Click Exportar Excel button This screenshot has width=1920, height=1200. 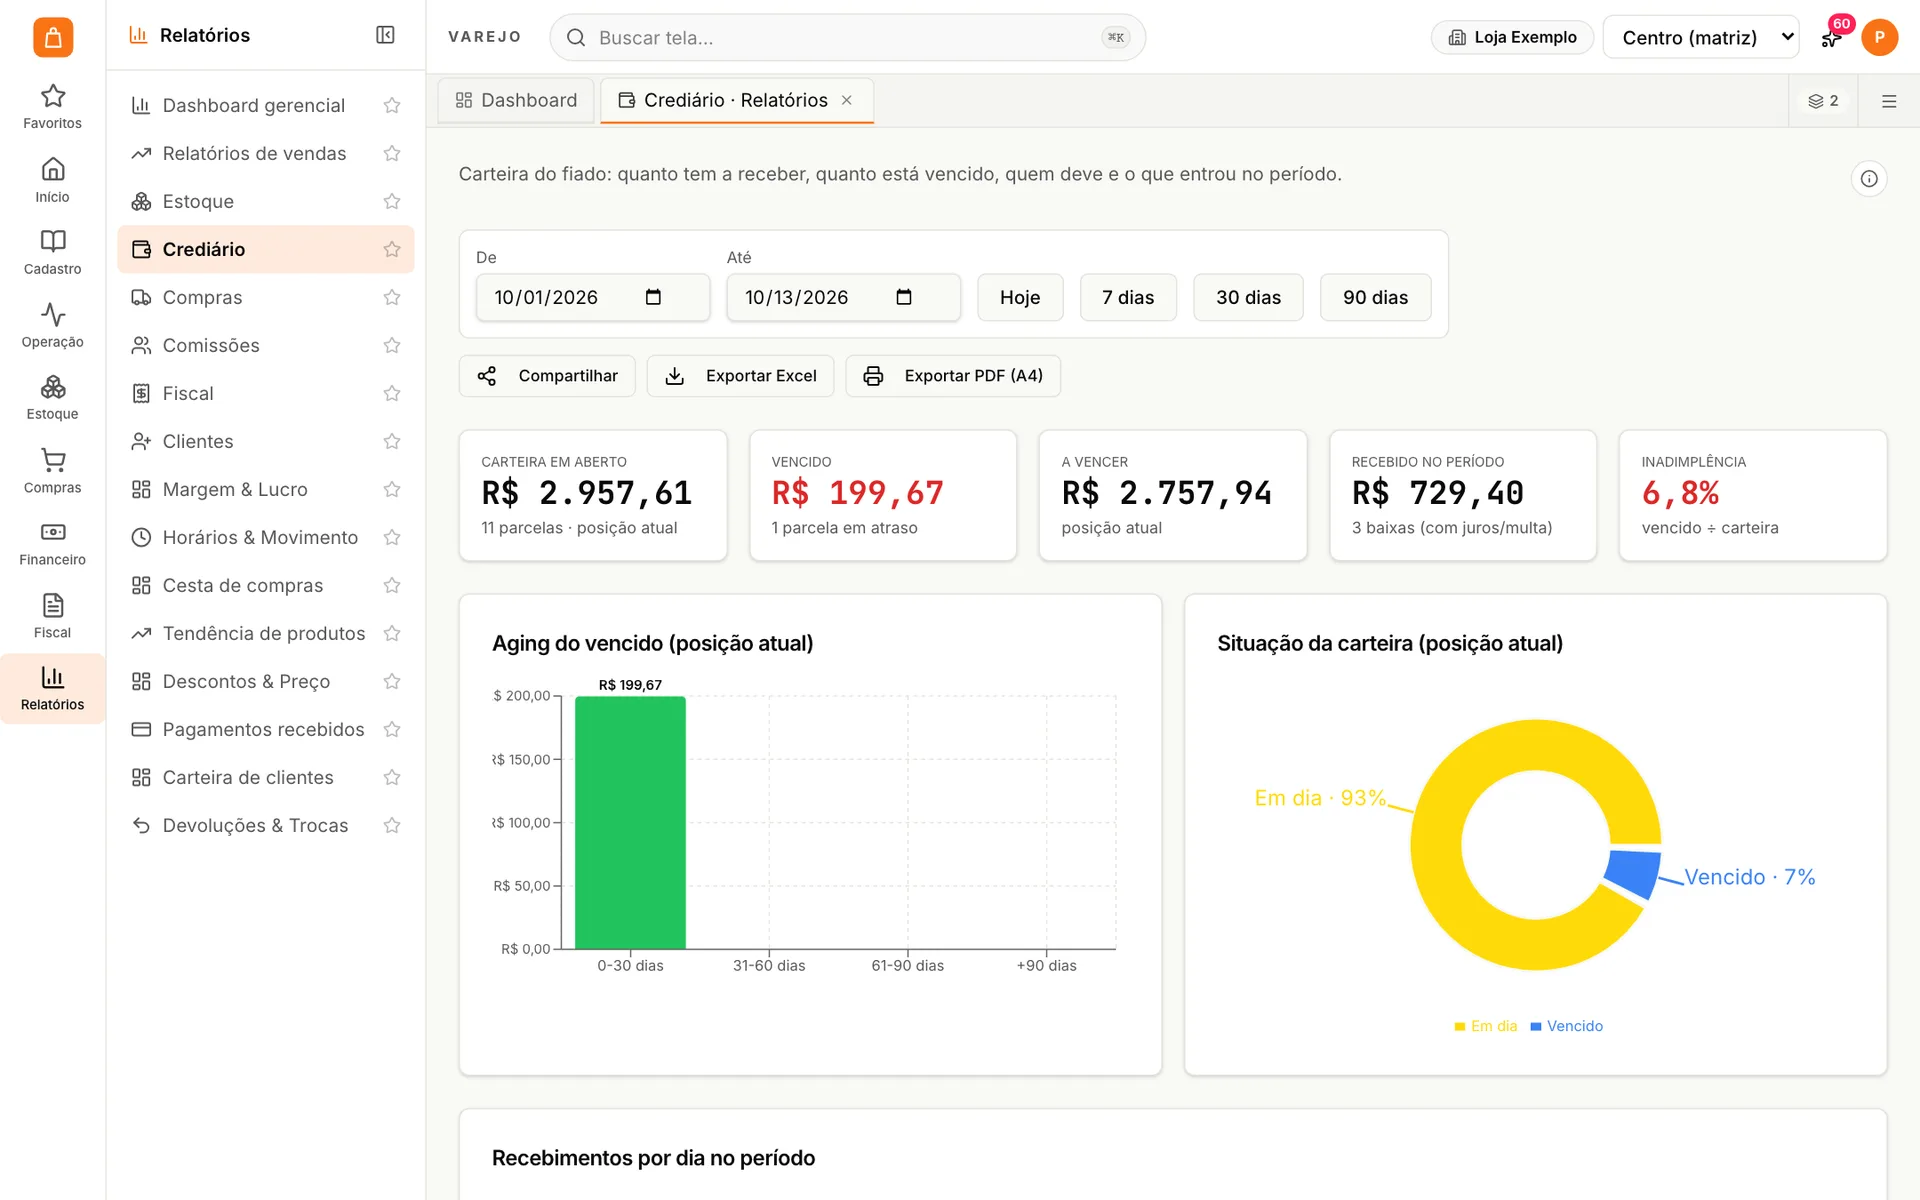coord(740,376)
